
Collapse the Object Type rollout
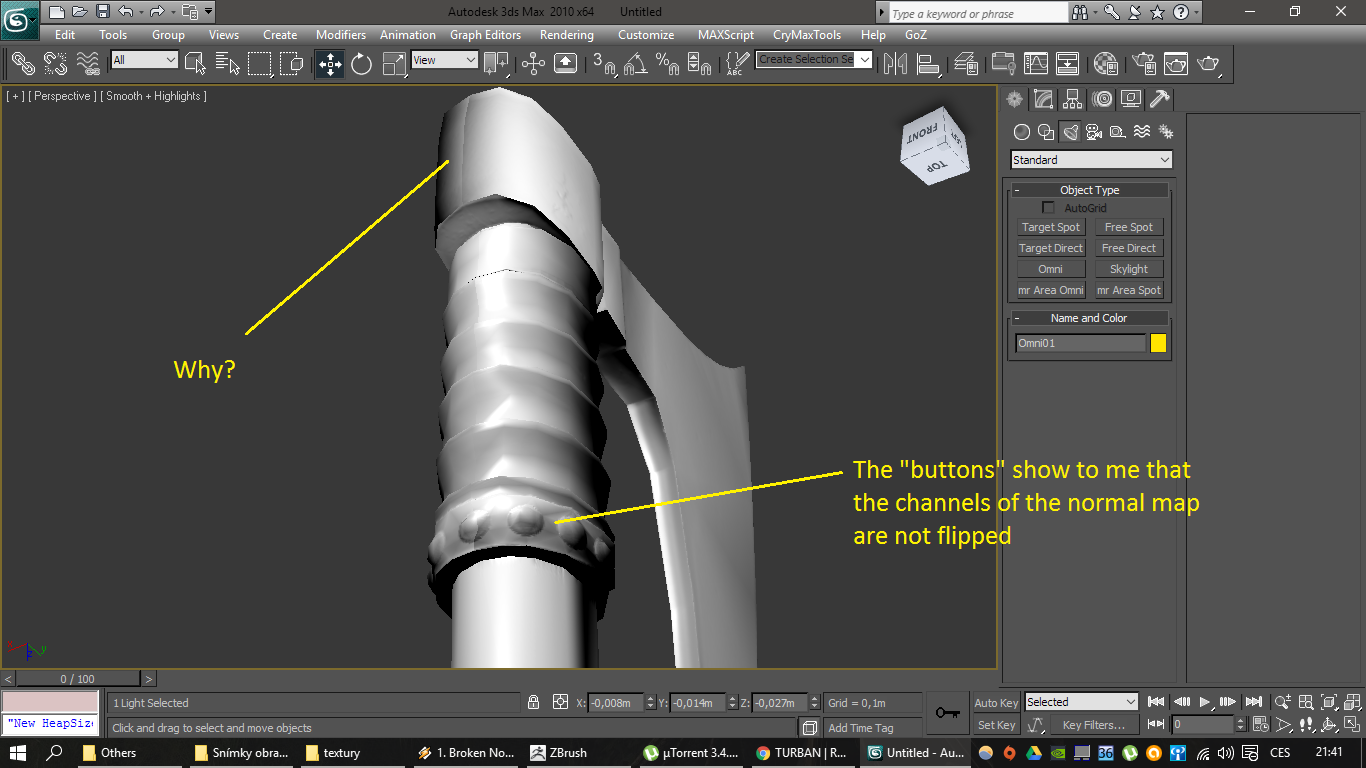[x=1089, y=190]
